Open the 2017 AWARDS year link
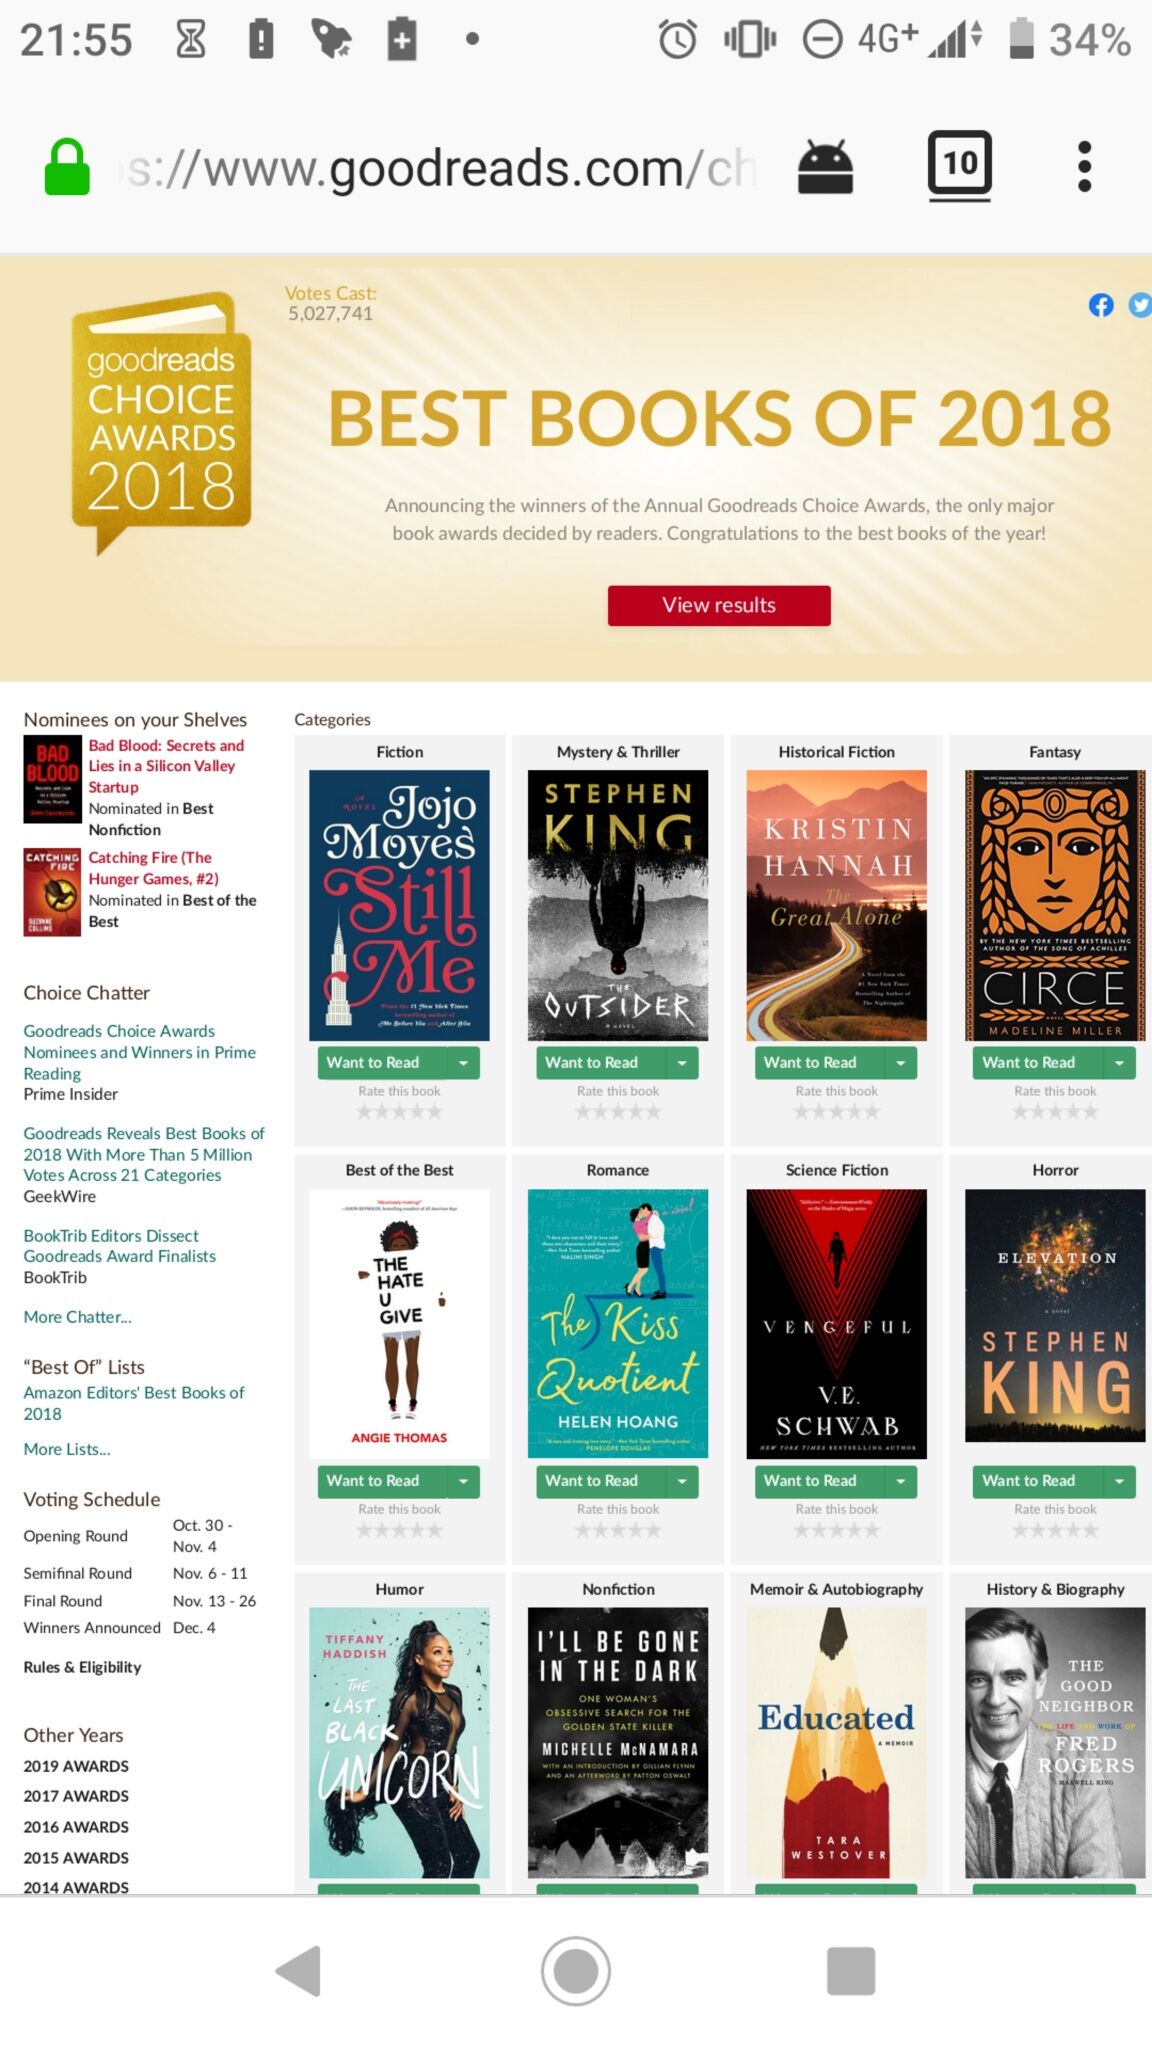This screenshot has width=1152, height=2048. point(76,1796)
